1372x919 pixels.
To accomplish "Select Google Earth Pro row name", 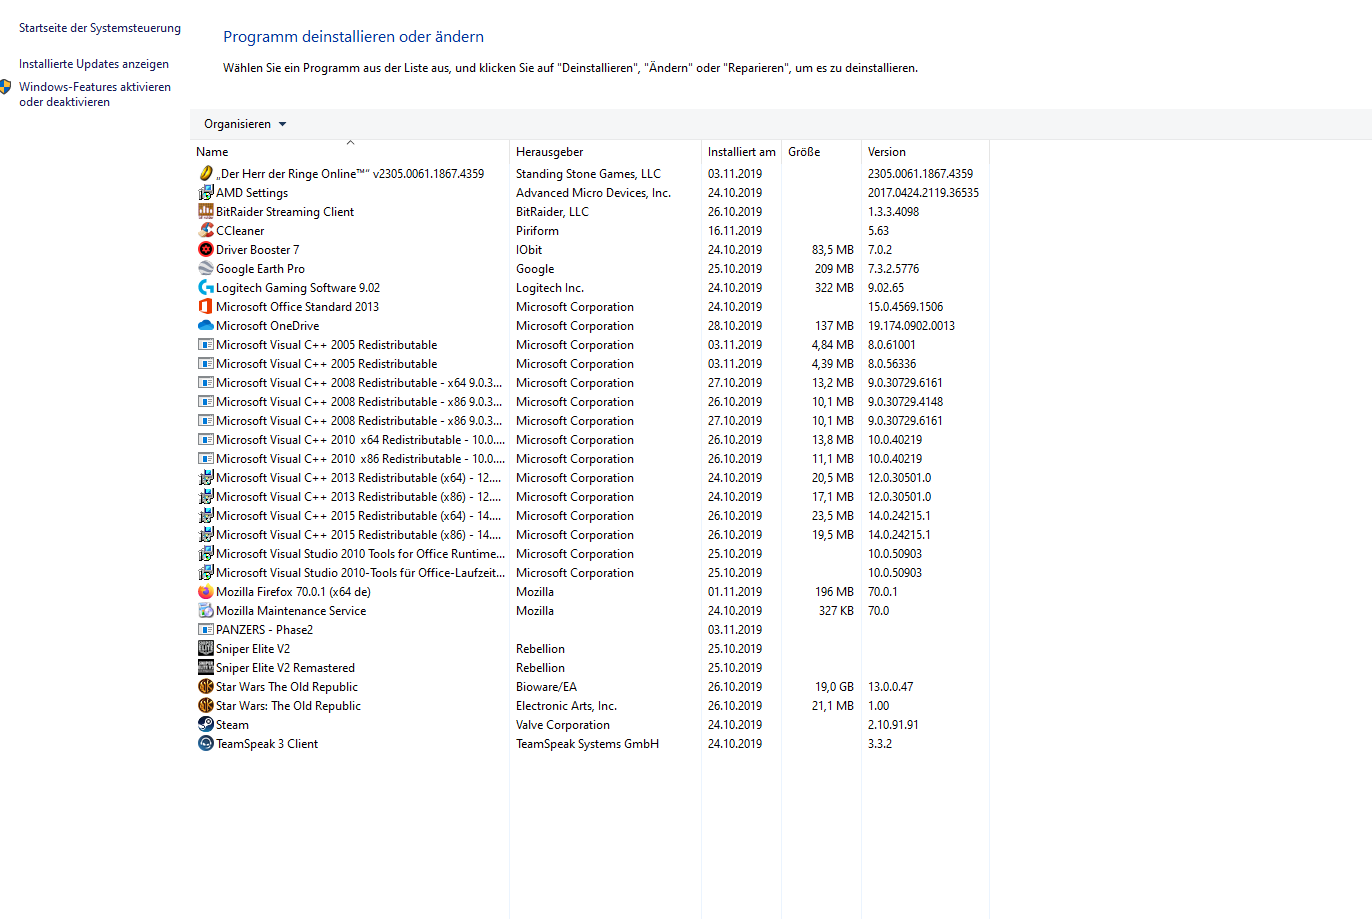I will point(260,269).
